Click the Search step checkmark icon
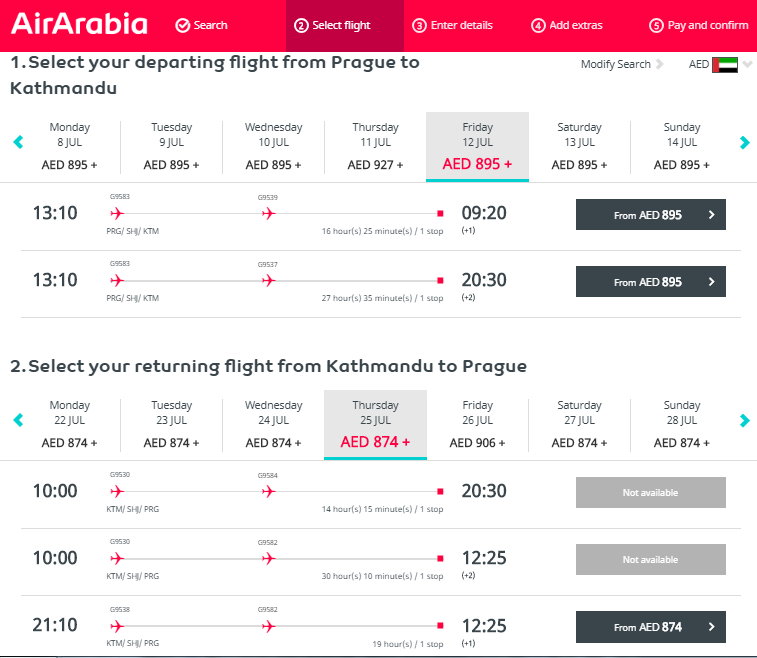This screenshot has height=658, width=757. pos(182,25)
